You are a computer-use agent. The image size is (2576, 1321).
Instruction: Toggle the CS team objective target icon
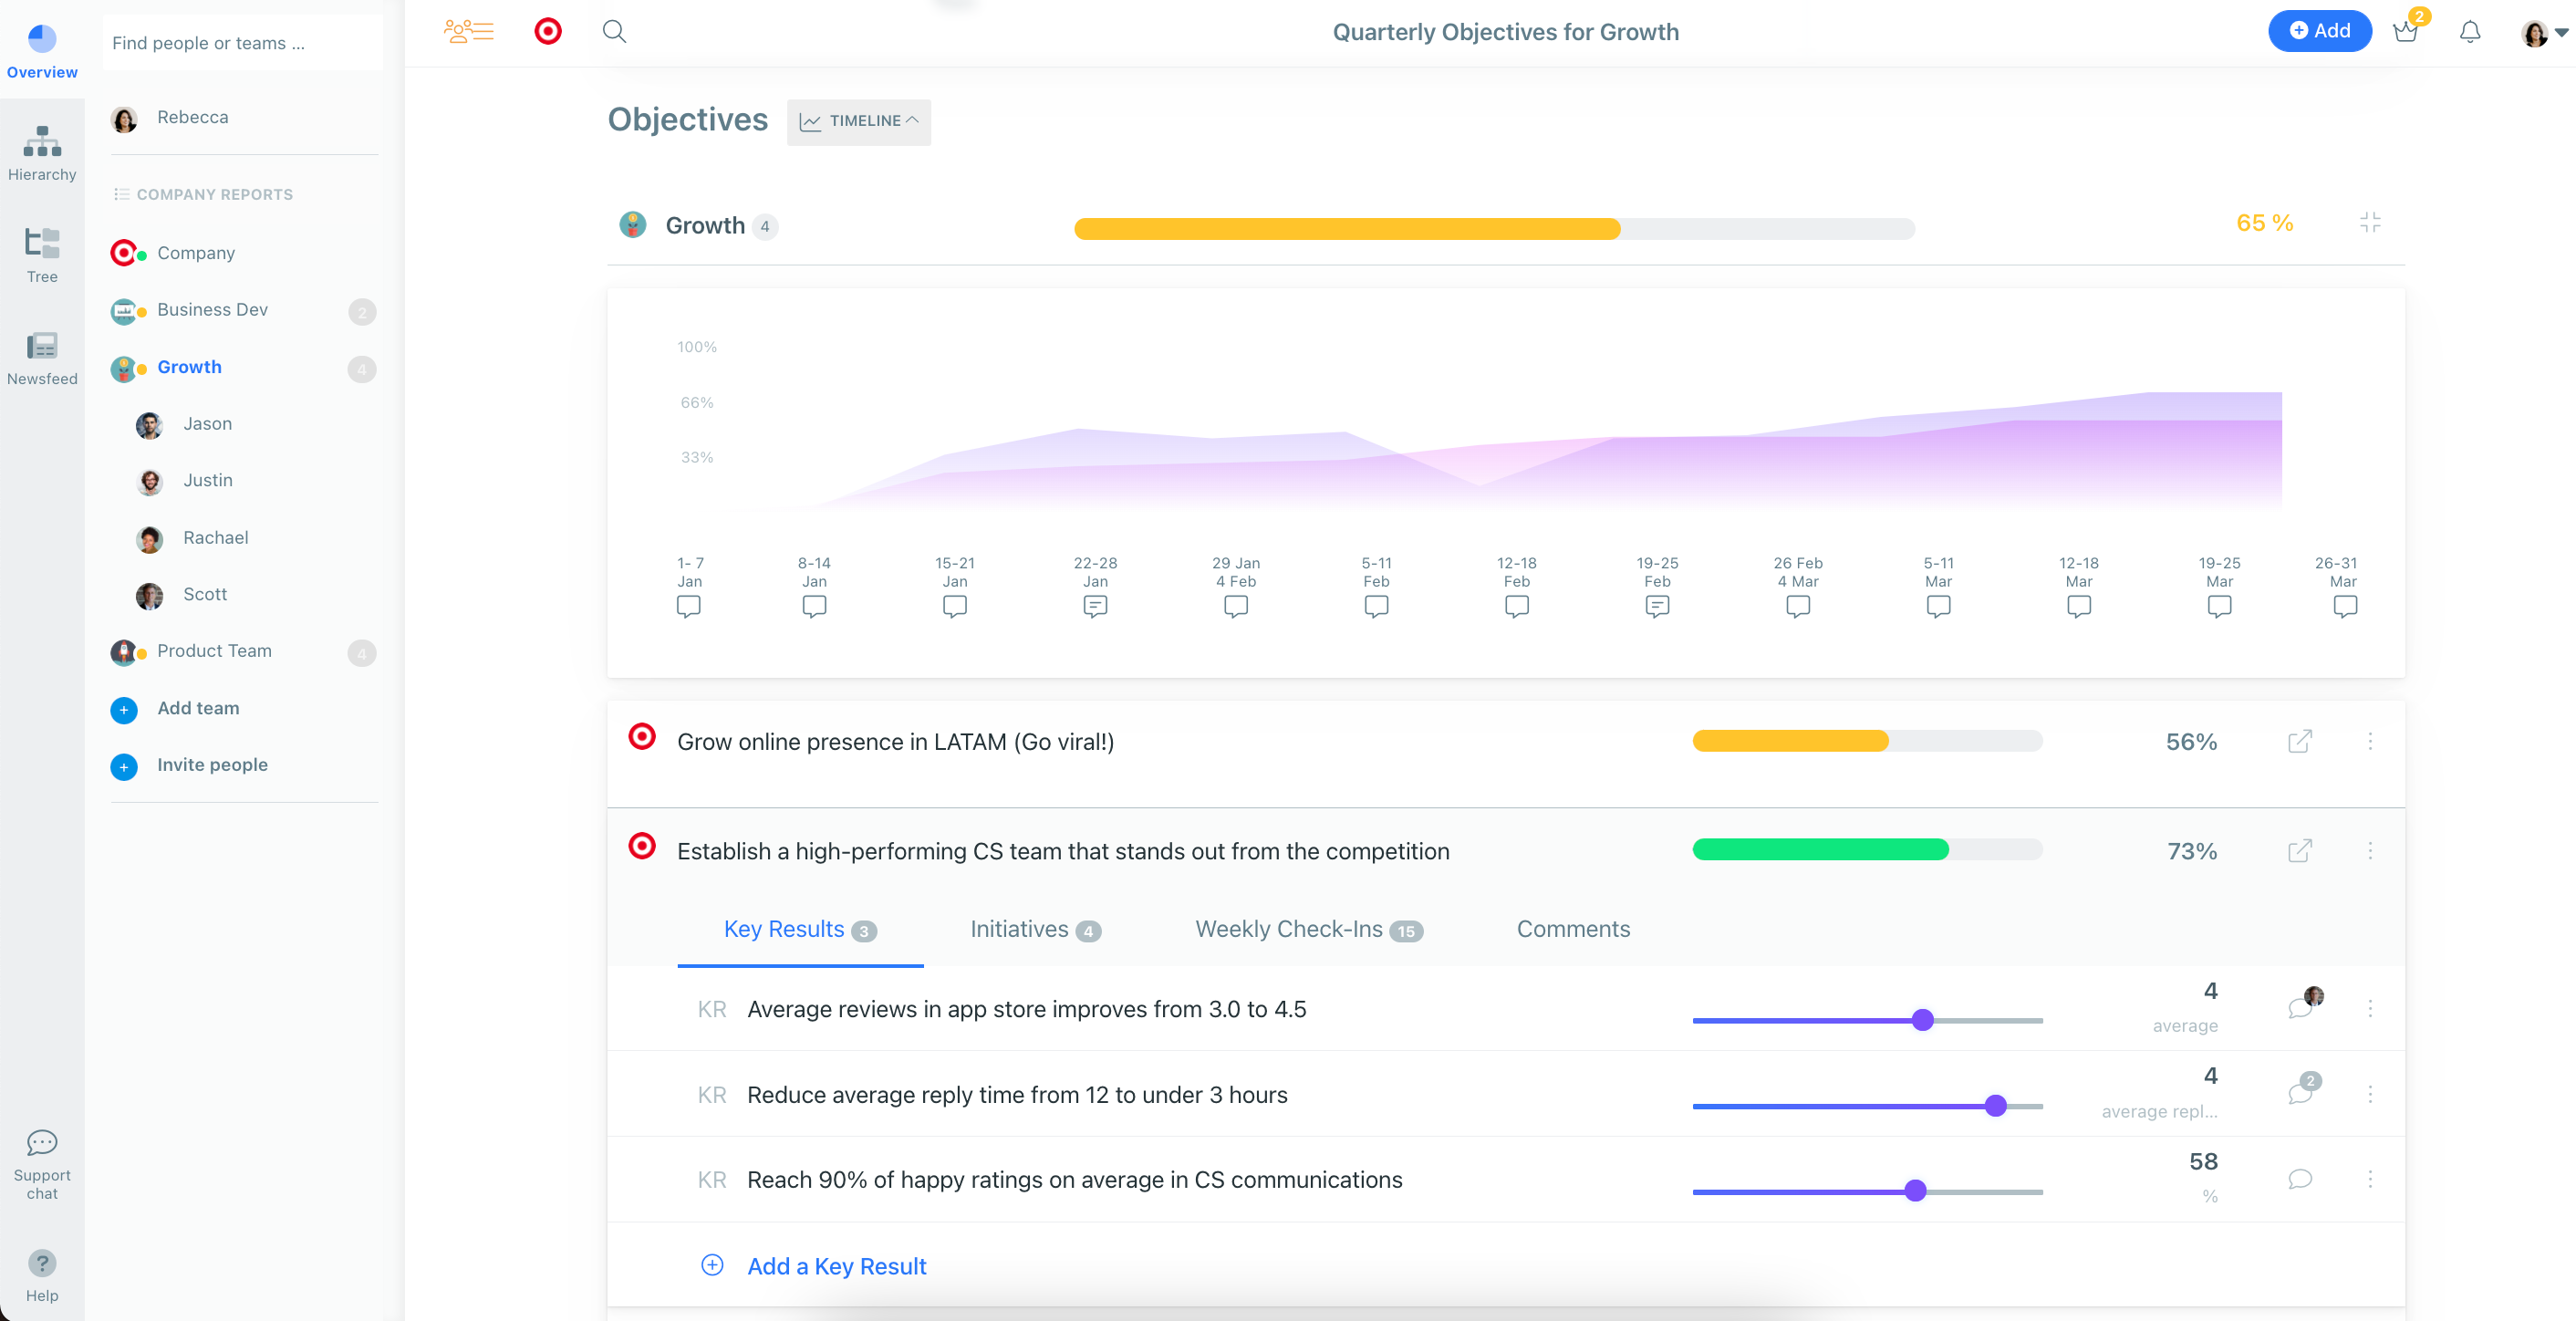(x=642, y=847)
